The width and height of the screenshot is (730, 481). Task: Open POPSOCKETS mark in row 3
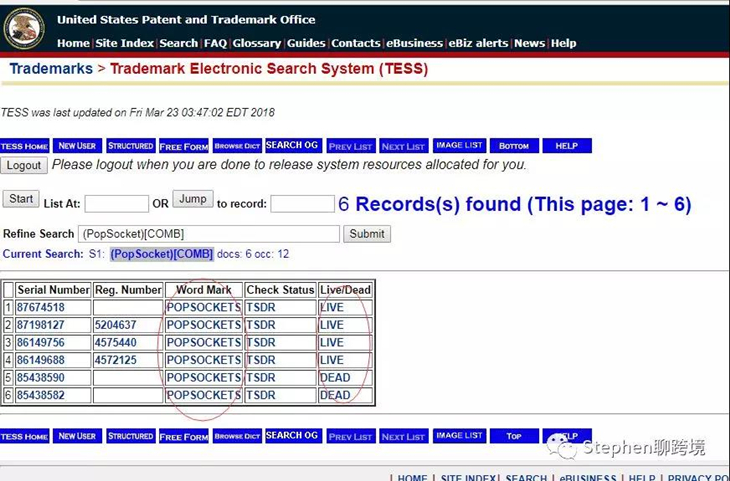coord(203,343)
